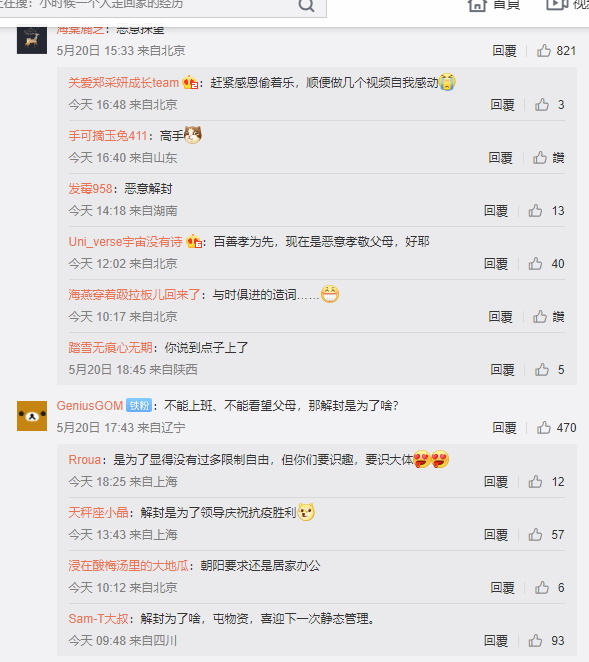The image size is (589, 662).
Task: Open Sam-T大叔's profile link
Action: (98, 619)
